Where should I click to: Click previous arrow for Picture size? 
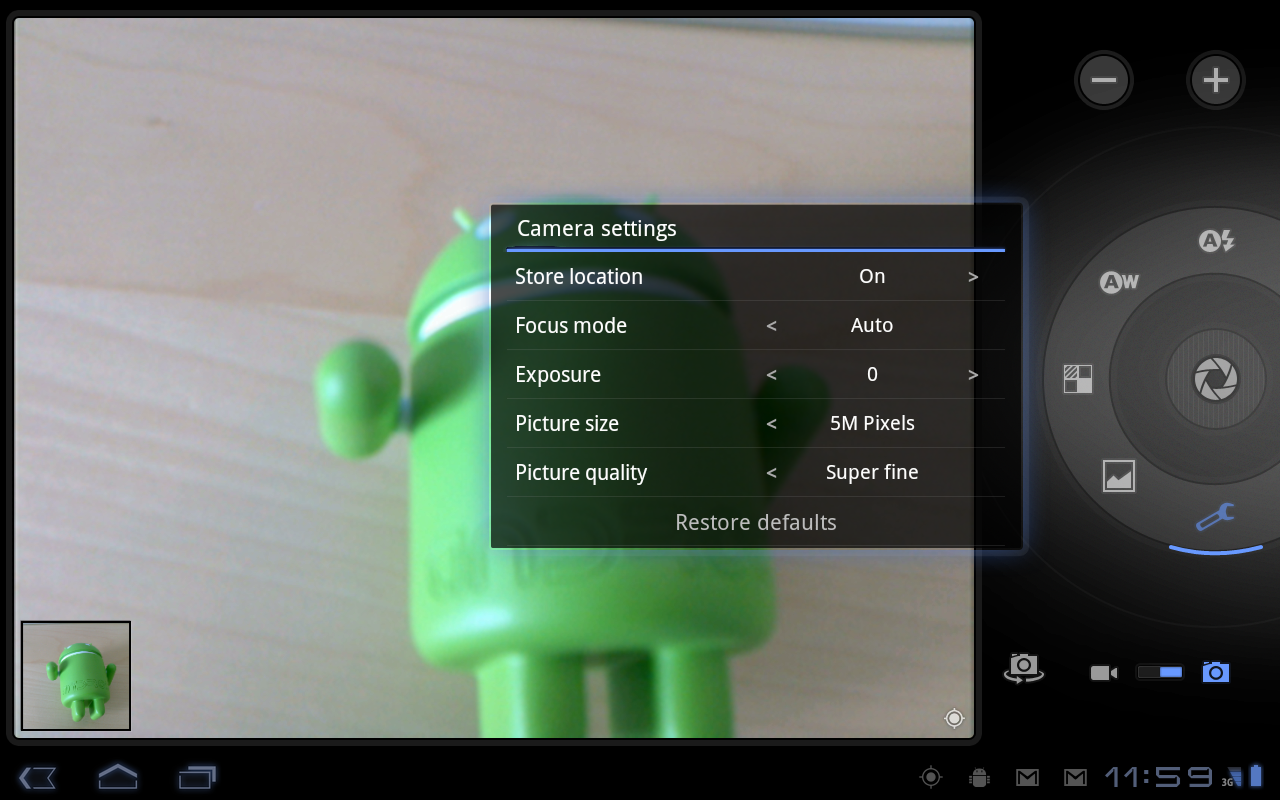771,424
